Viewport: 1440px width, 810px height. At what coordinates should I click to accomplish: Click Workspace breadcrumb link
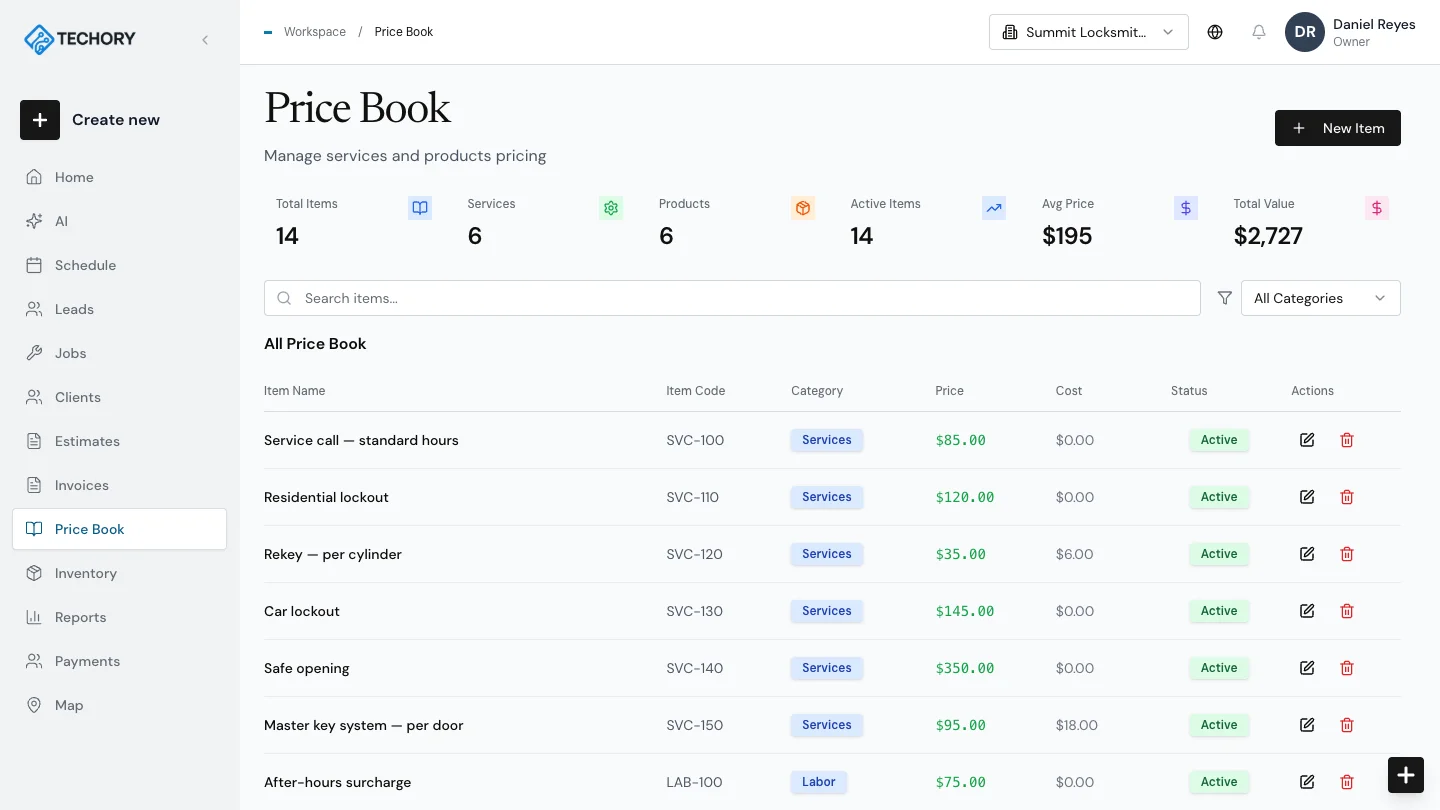[x=314, y=32]
